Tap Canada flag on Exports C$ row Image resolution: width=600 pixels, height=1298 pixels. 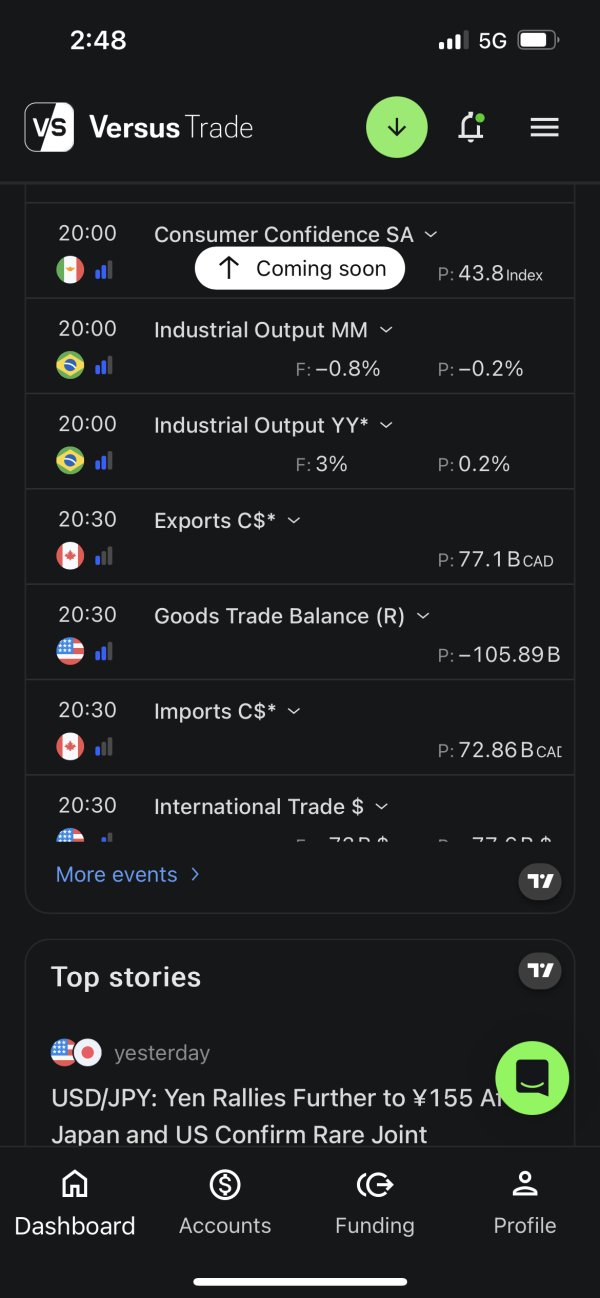click(x=70, y=556)
